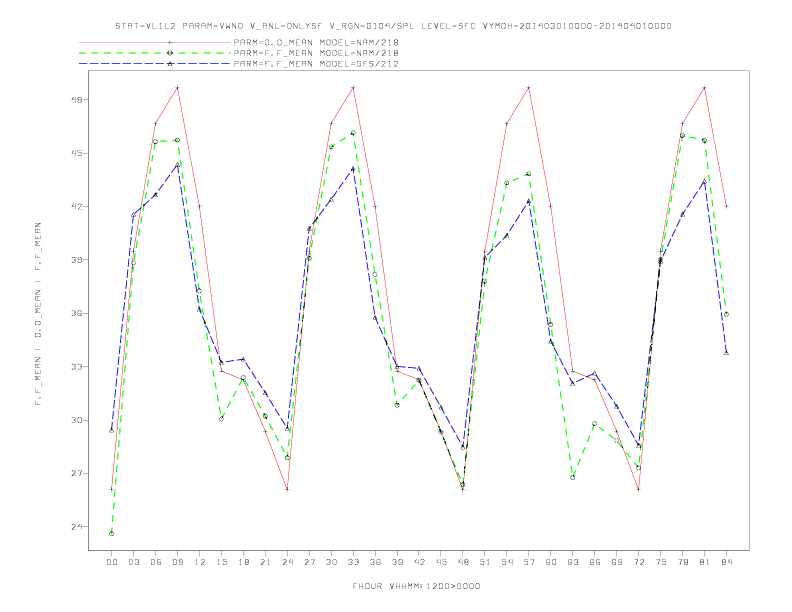Click the y-axis tick label 24
The height and width of the screenshot is (612, 792).
pos(77,527)
